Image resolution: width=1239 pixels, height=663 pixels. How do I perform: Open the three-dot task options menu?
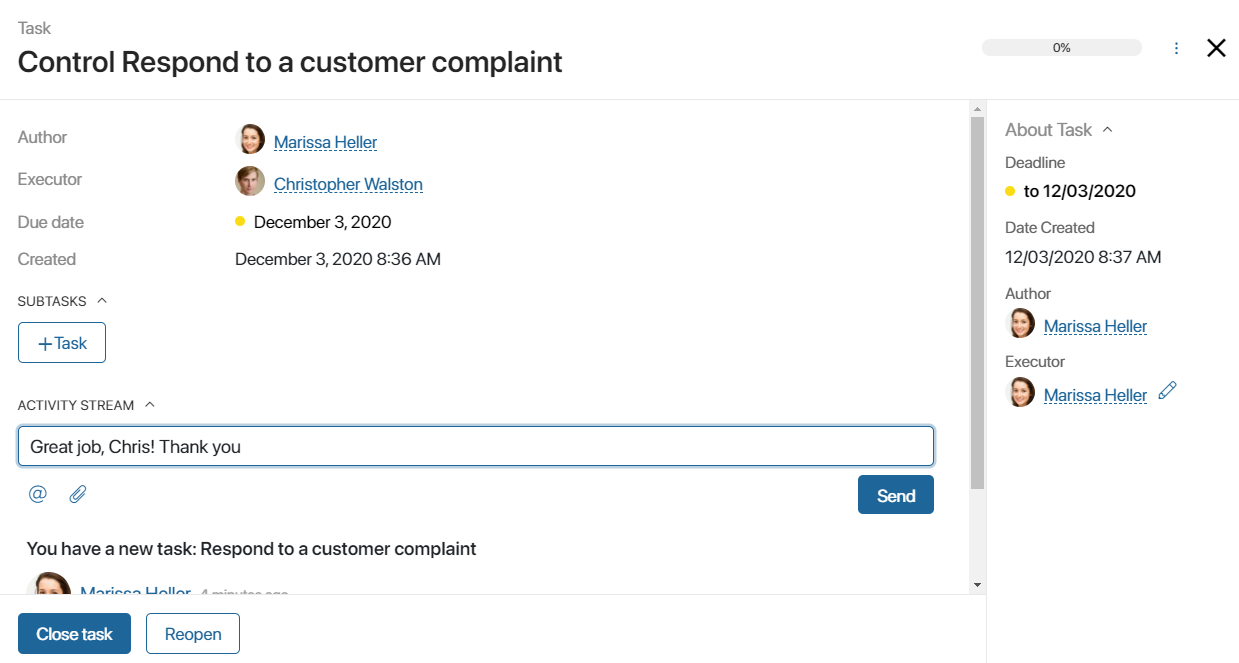tap(1176, 48)
